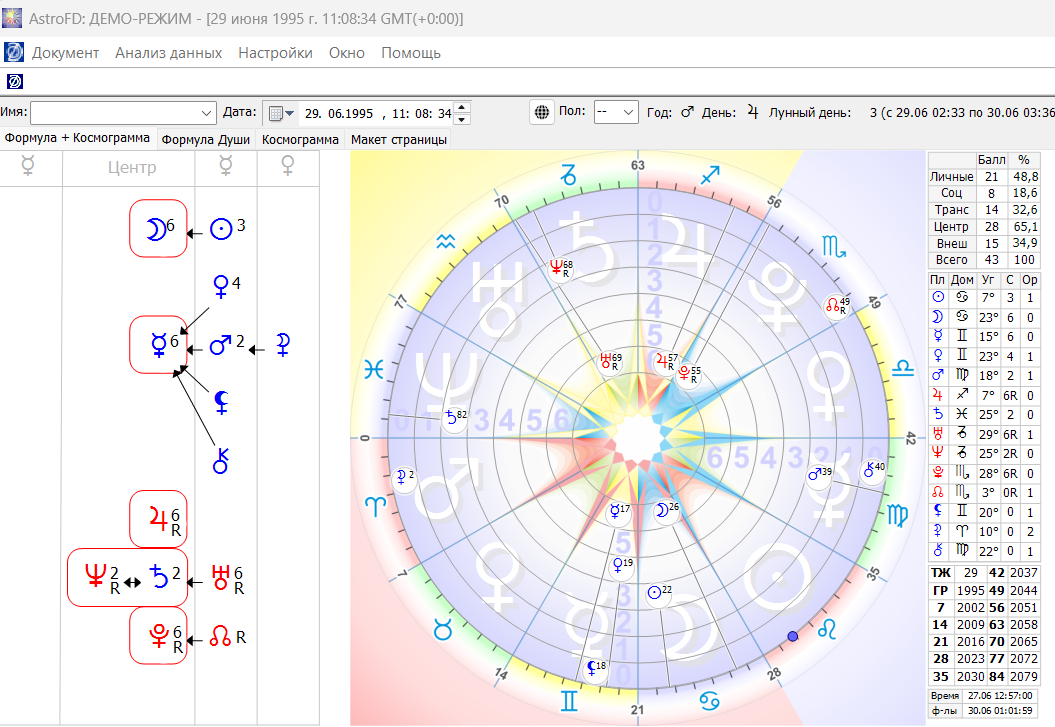Select the North Node formula symbol
The height and width of the screenshot is (727, 1055).
[x=220, y=636]
